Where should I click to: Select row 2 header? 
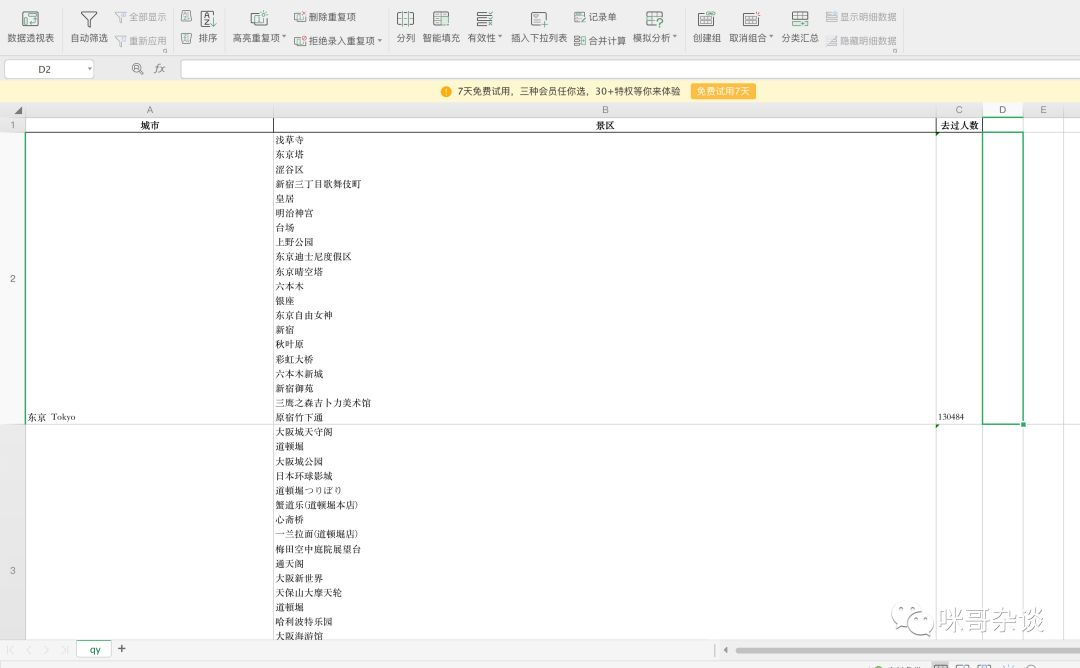point(12,278)
